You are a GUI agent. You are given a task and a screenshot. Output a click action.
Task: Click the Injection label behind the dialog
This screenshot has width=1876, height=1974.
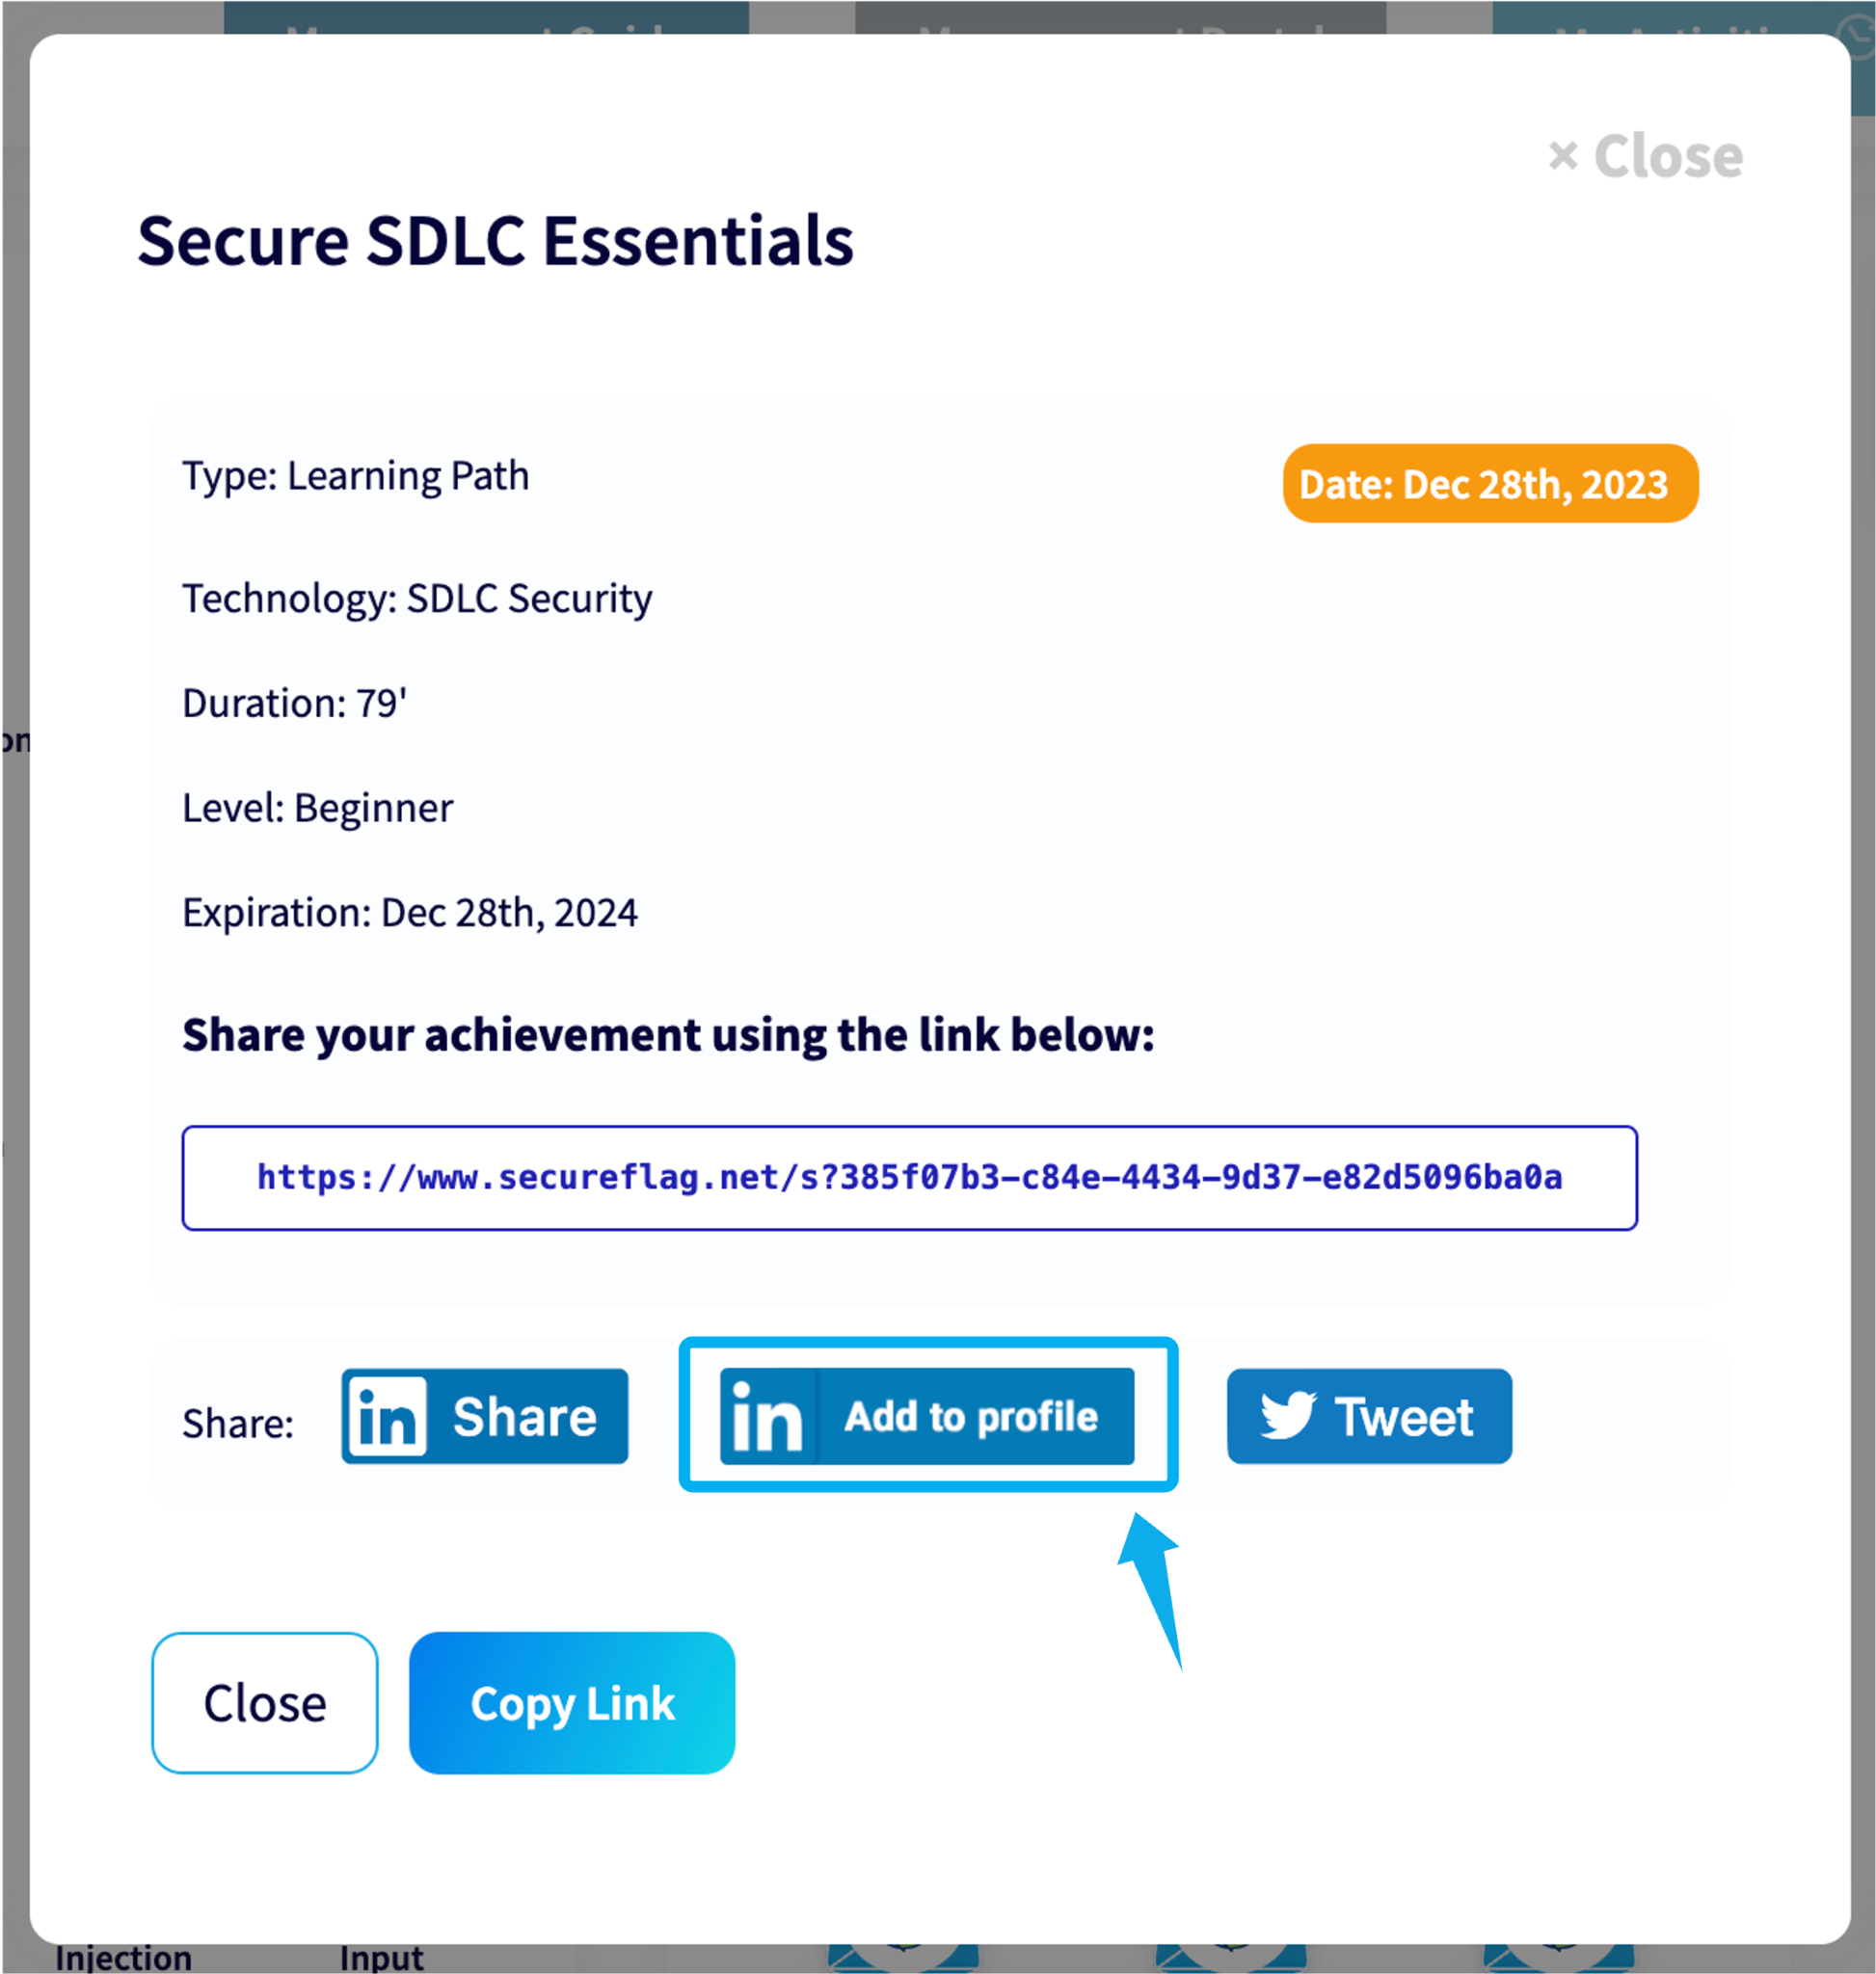[x=123, y=1958]
